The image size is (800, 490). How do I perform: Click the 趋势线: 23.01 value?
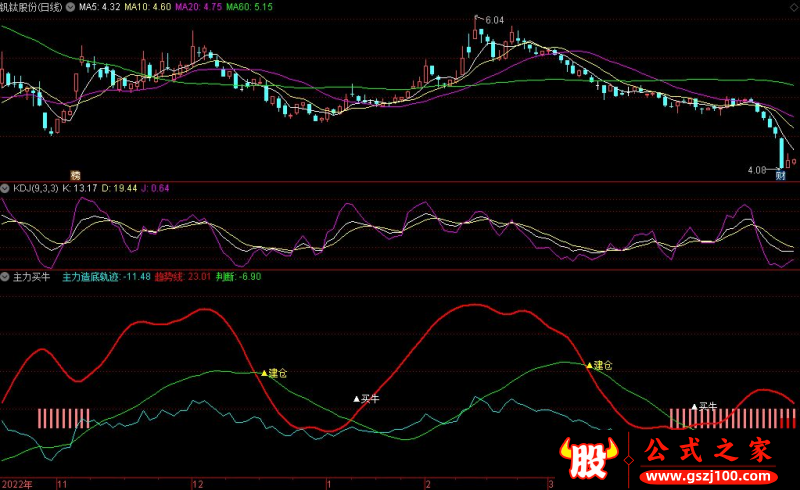click(183, 277)
